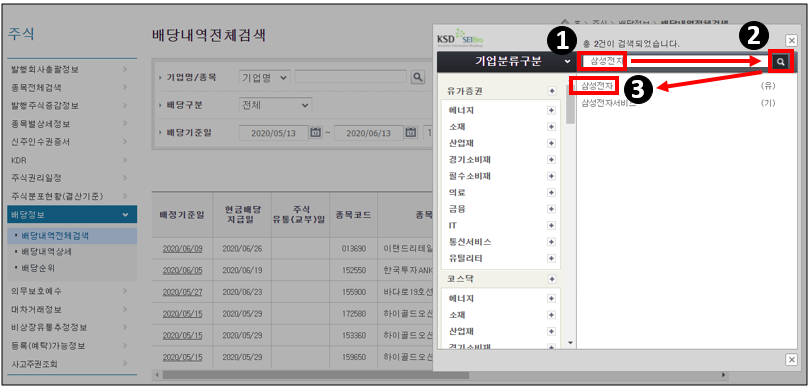Click the 2020/06/09 배정기준일 link
The height and width of the screenshot is (389, 811).
pyautogui.click(x=182, y=248)
